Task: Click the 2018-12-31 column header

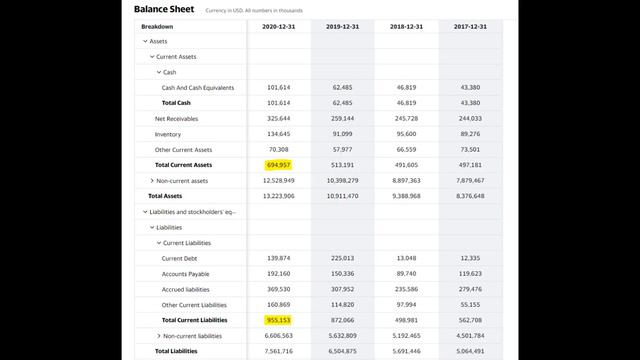Action: 406,27
